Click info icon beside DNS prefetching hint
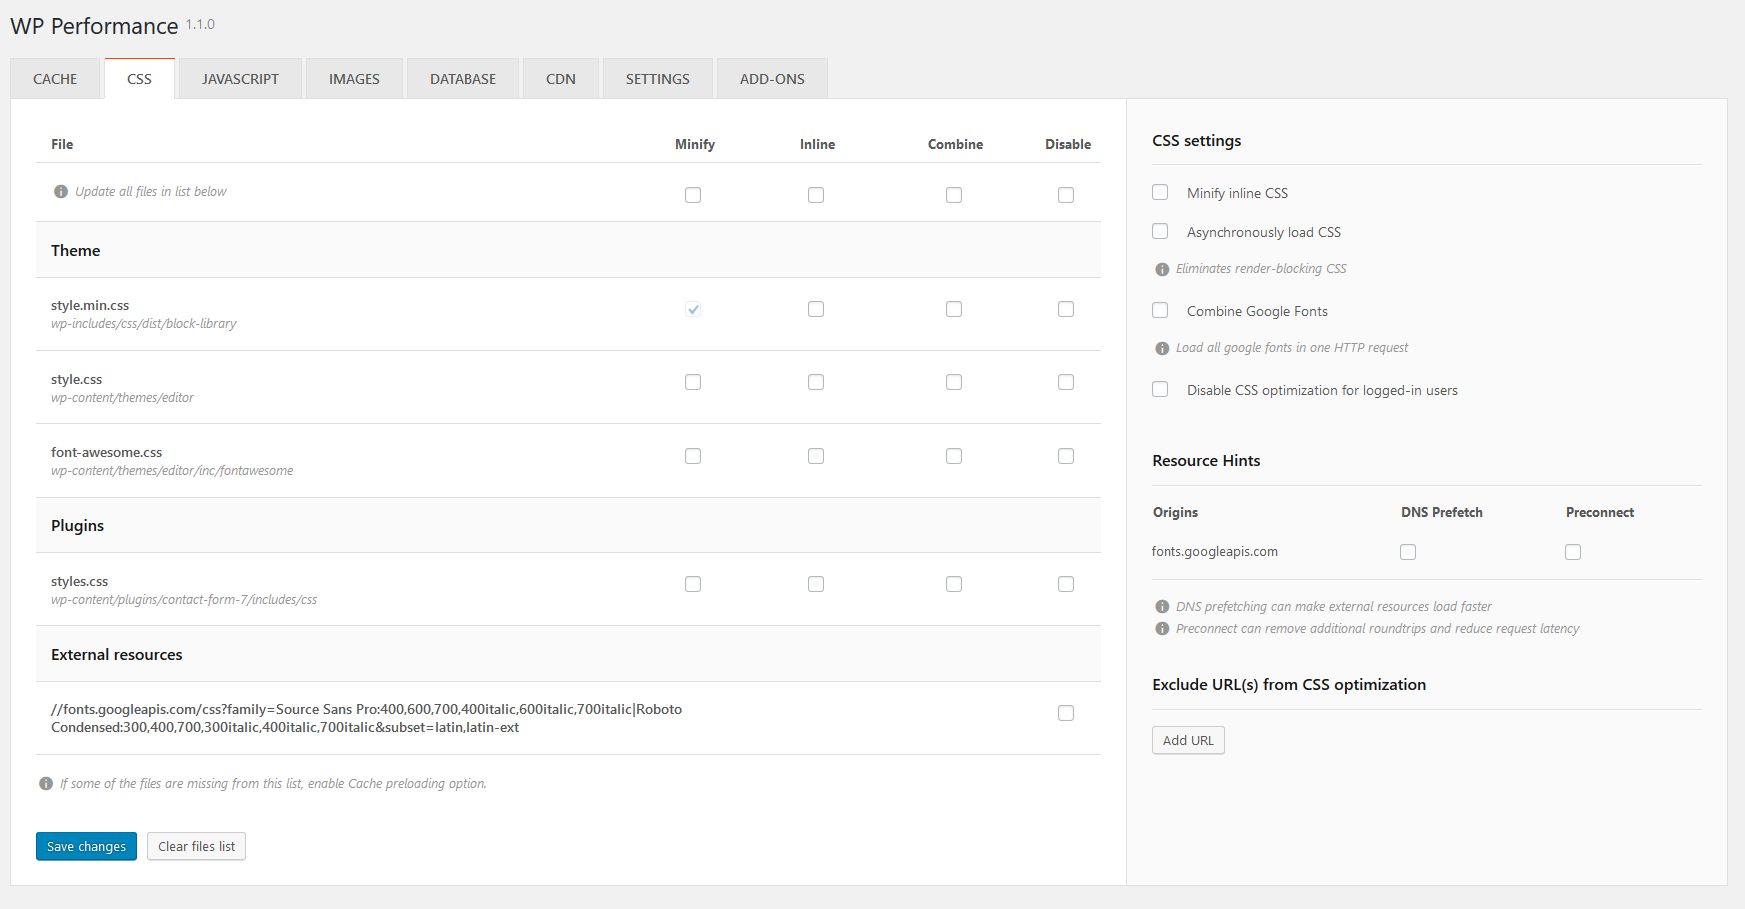This screenshot has width=1745, height=909. pos(1162,607)
